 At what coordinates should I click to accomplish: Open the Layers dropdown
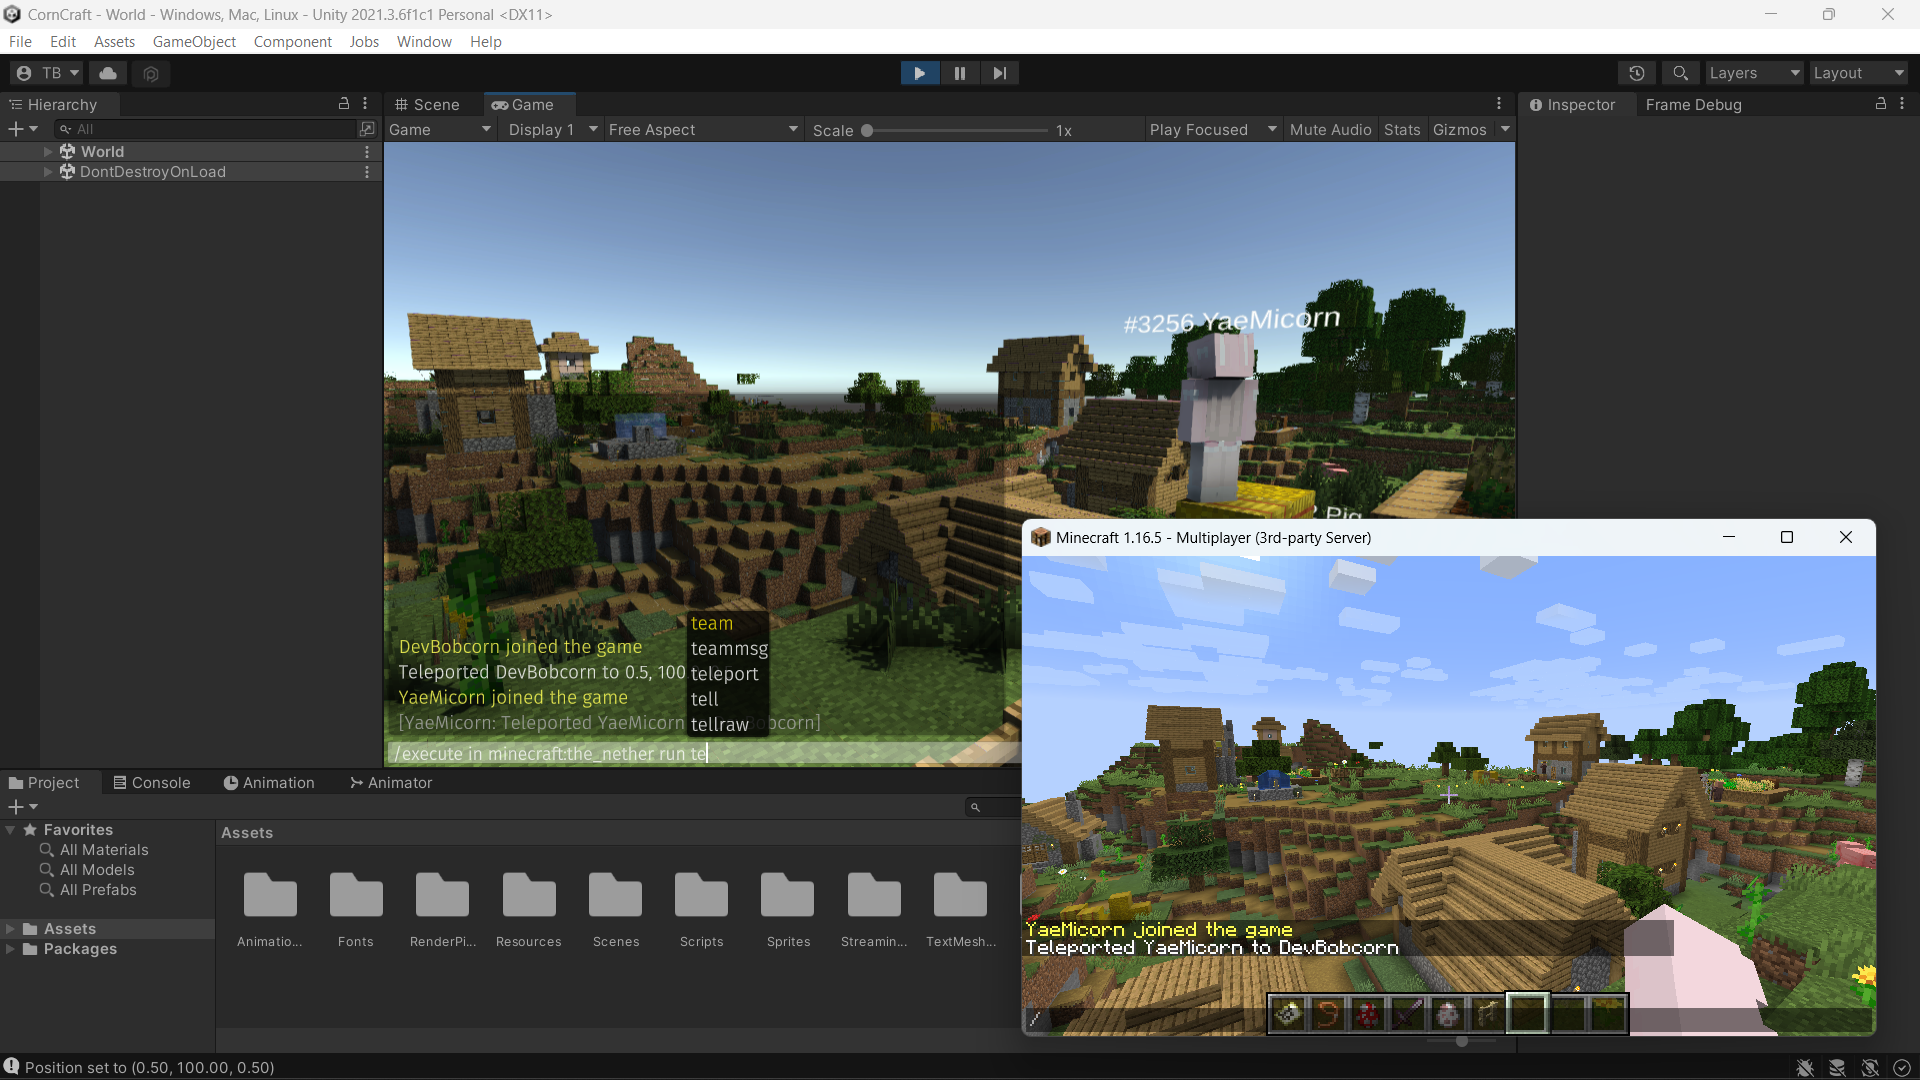pos(1753,73)
